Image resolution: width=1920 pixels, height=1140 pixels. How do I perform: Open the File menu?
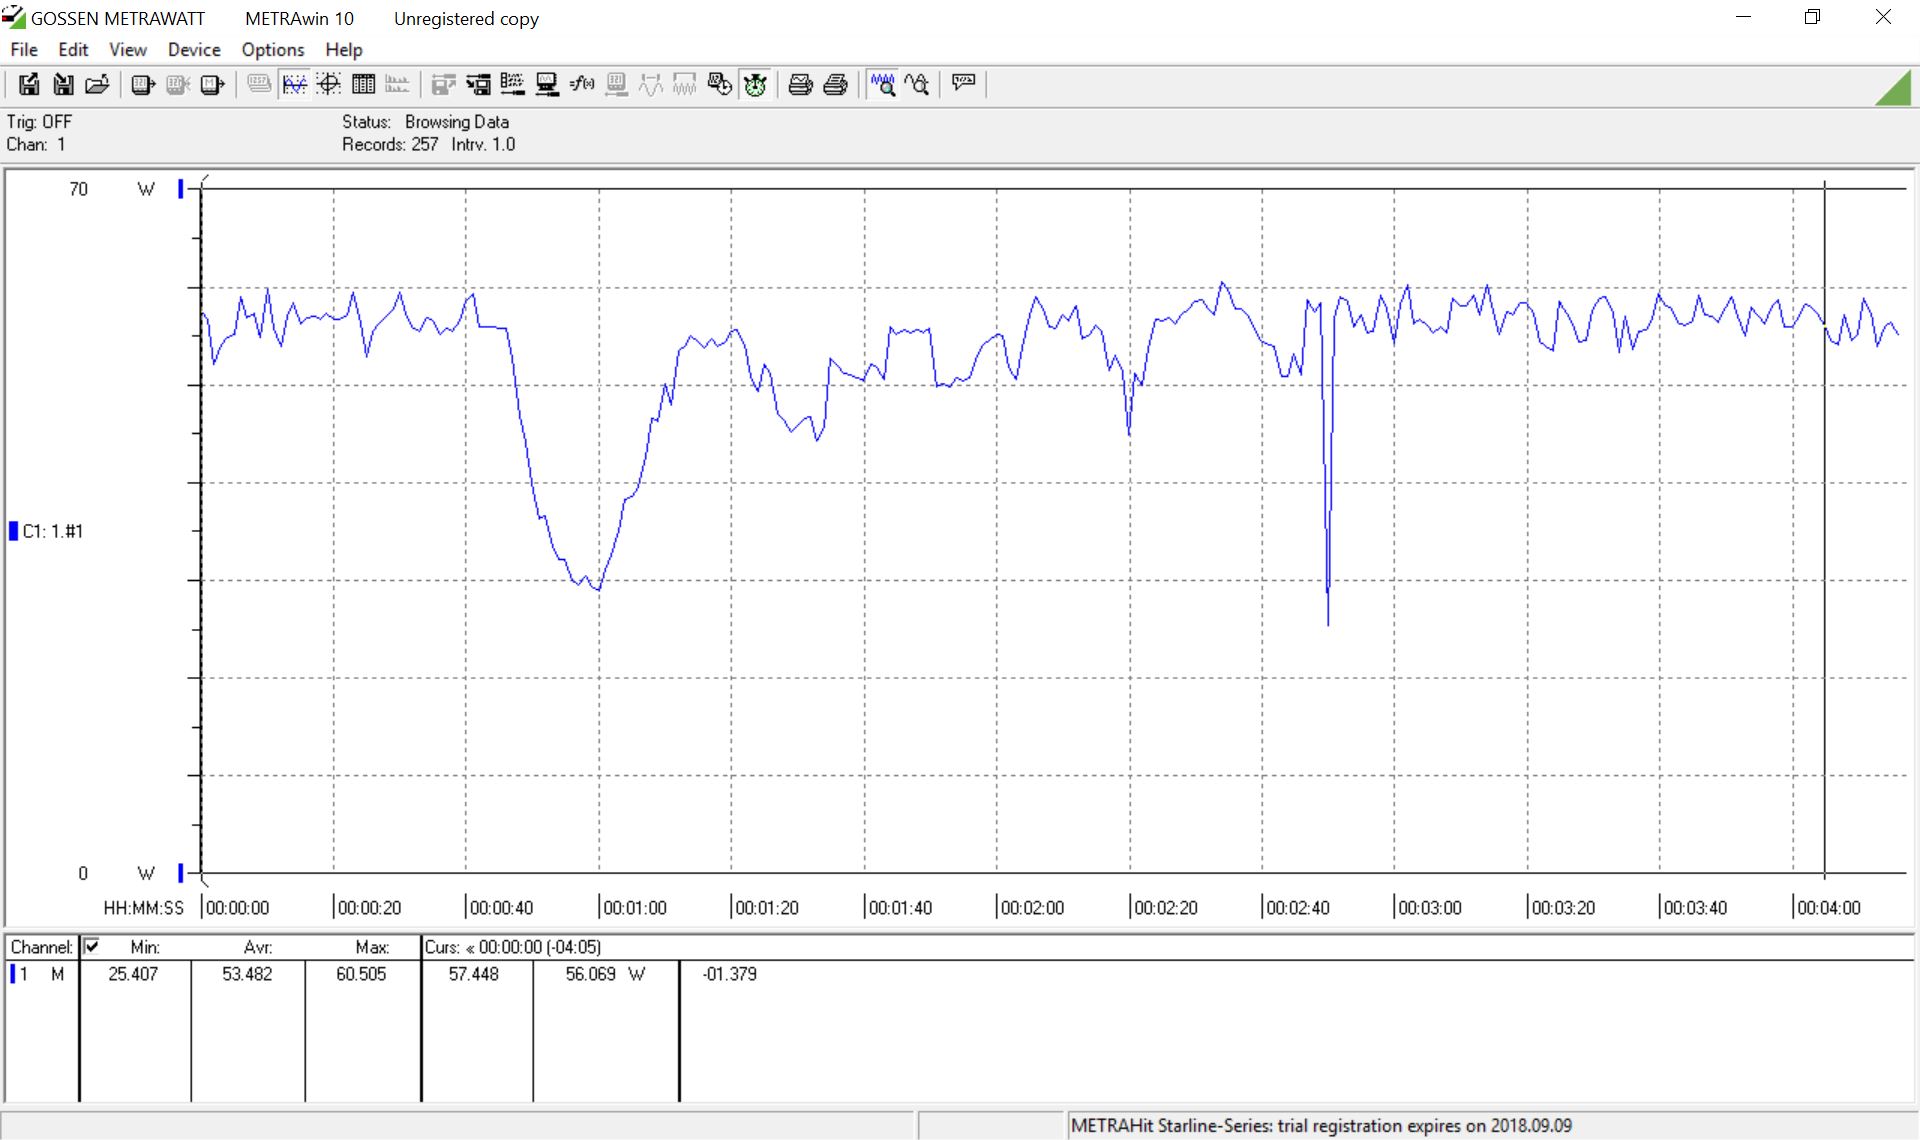[24, 50]
